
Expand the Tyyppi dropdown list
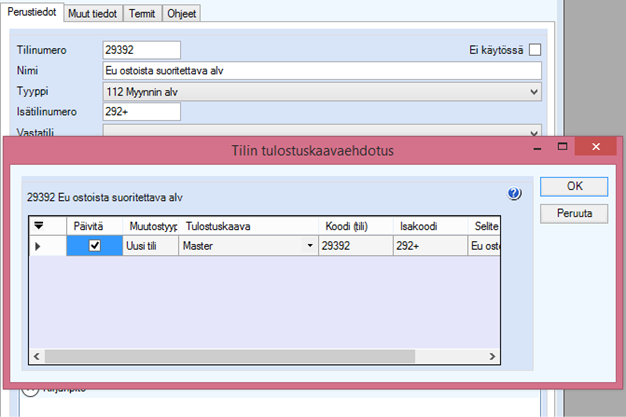click(533, 91)
